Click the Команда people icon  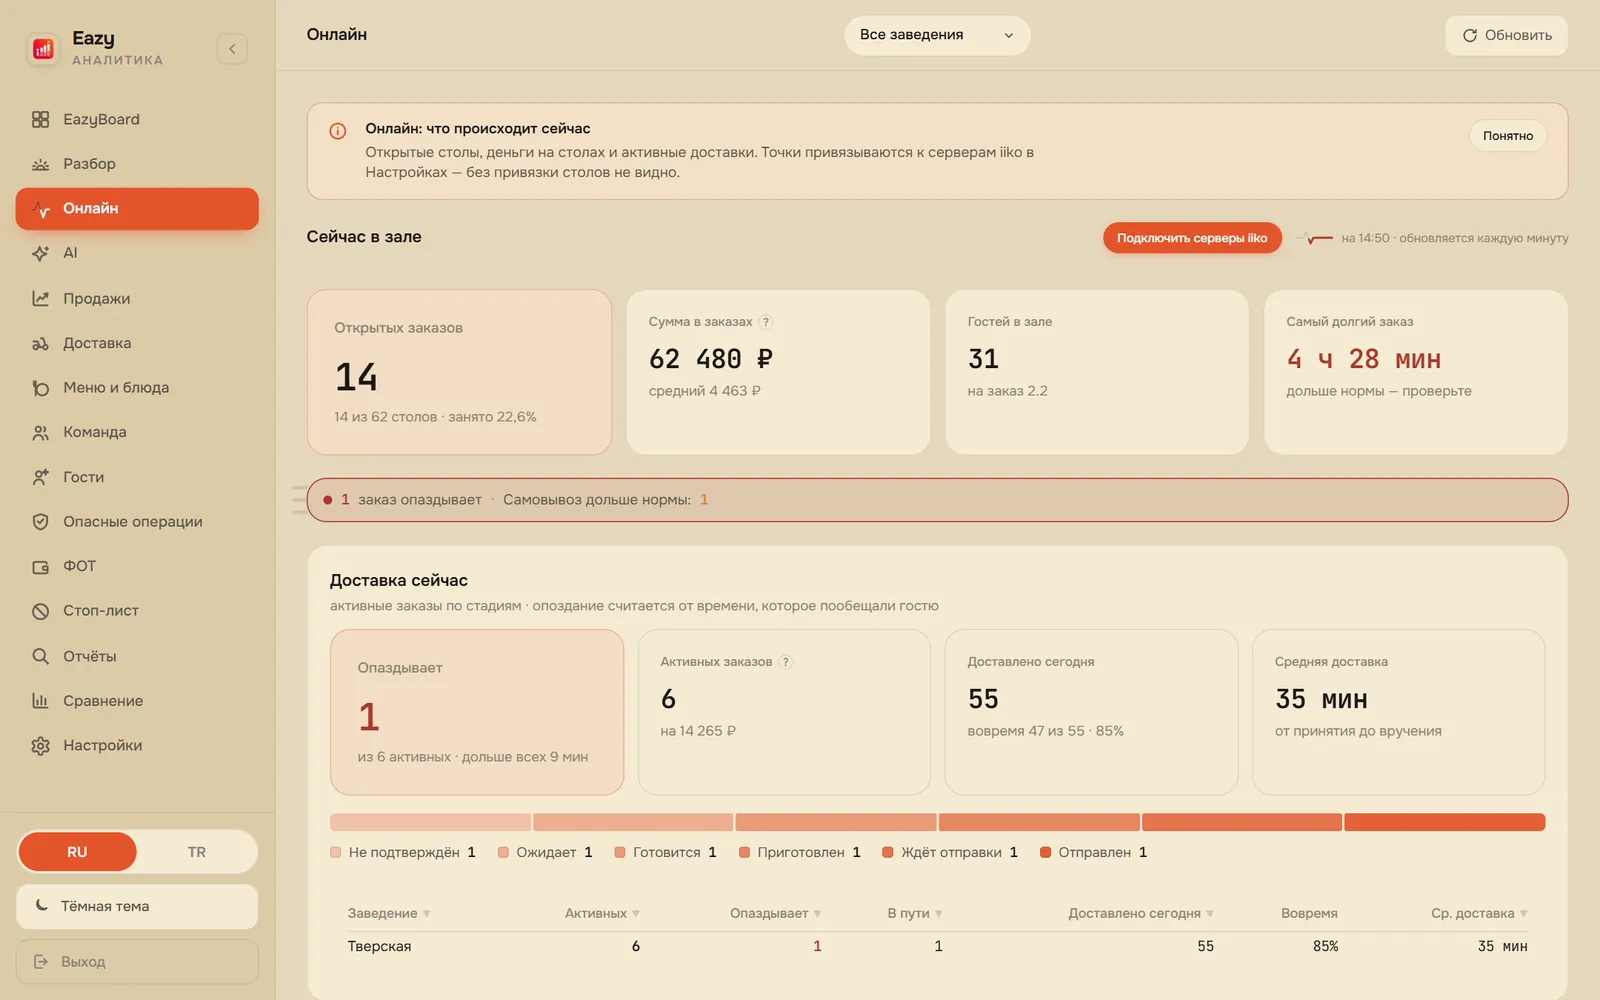tap(40, 432)
